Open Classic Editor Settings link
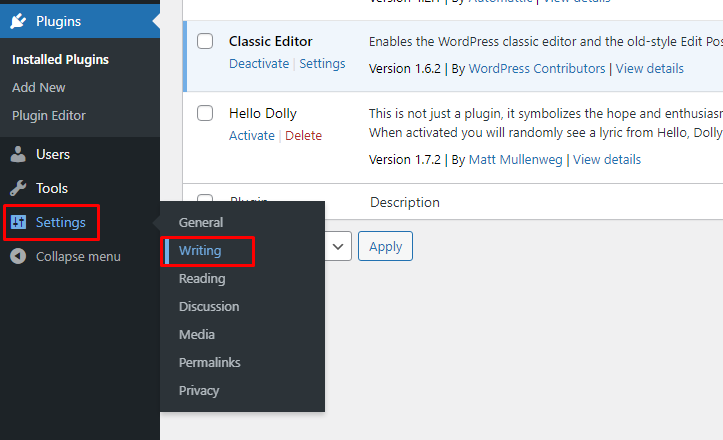 [322, 63]
